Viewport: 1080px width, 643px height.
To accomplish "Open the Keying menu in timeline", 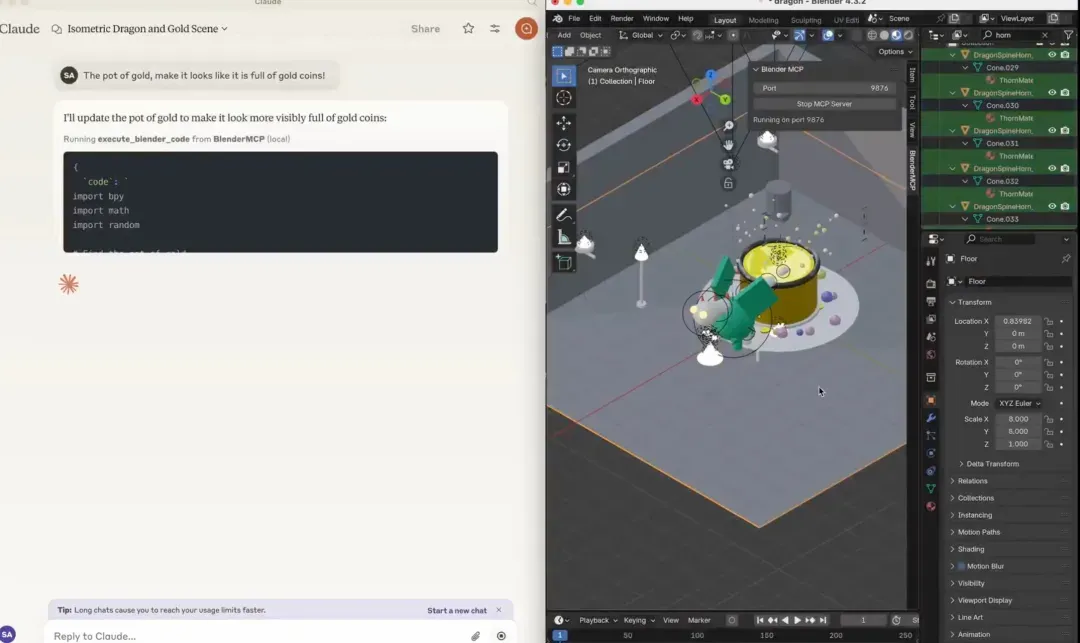I will (x=638, y=620).
